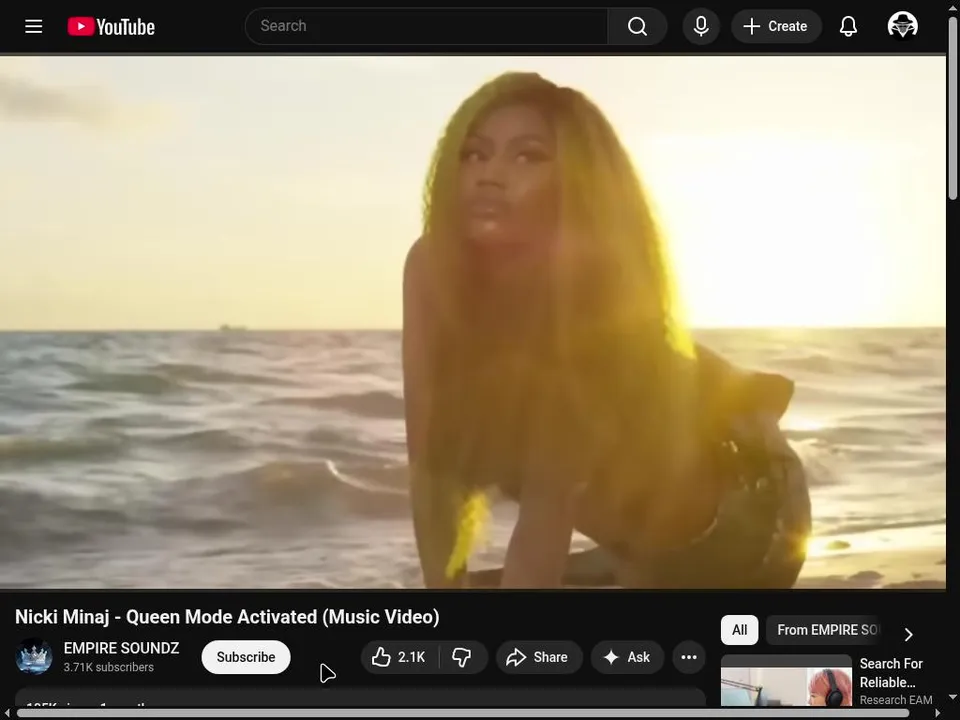Share the video
The image size is (960, 720).
538,657
